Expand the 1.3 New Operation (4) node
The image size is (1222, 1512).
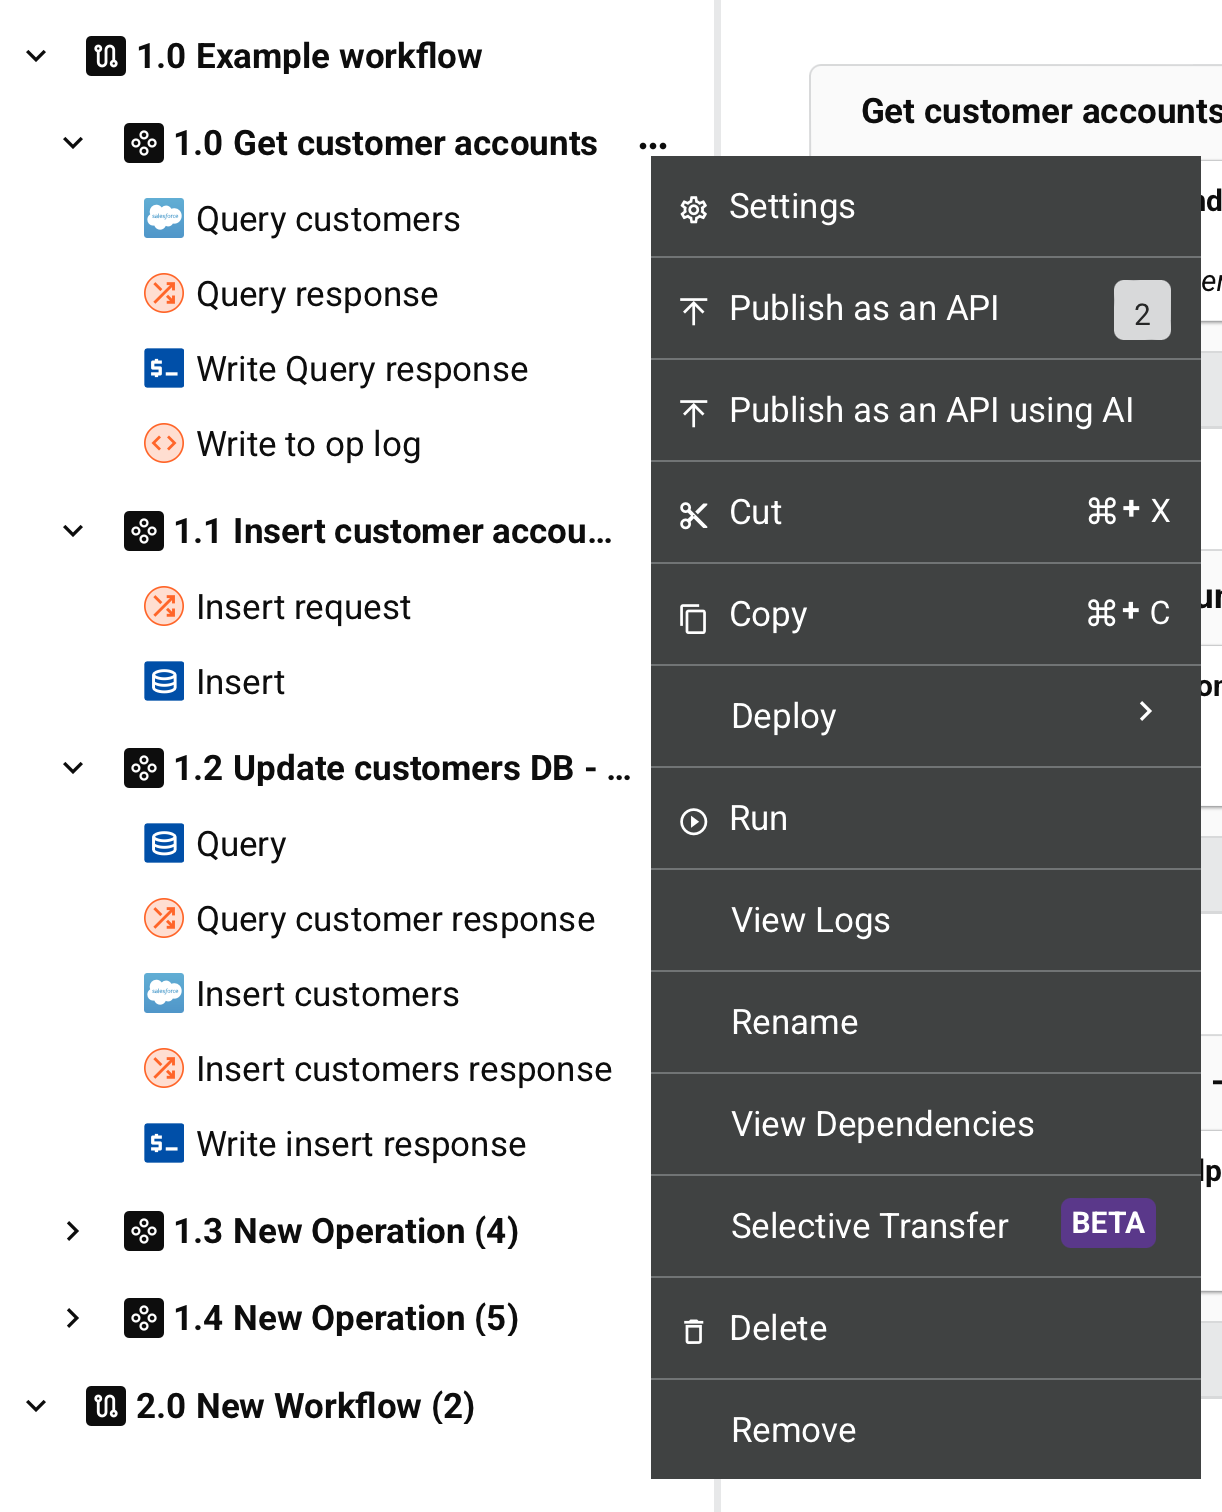click(x=73, y=1231)
